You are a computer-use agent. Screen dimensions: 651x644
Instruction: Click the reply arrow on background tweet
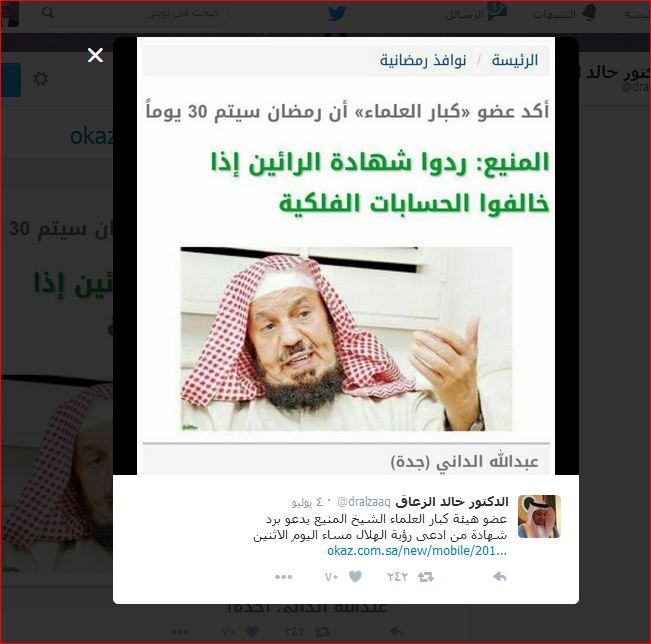point(396,632)
